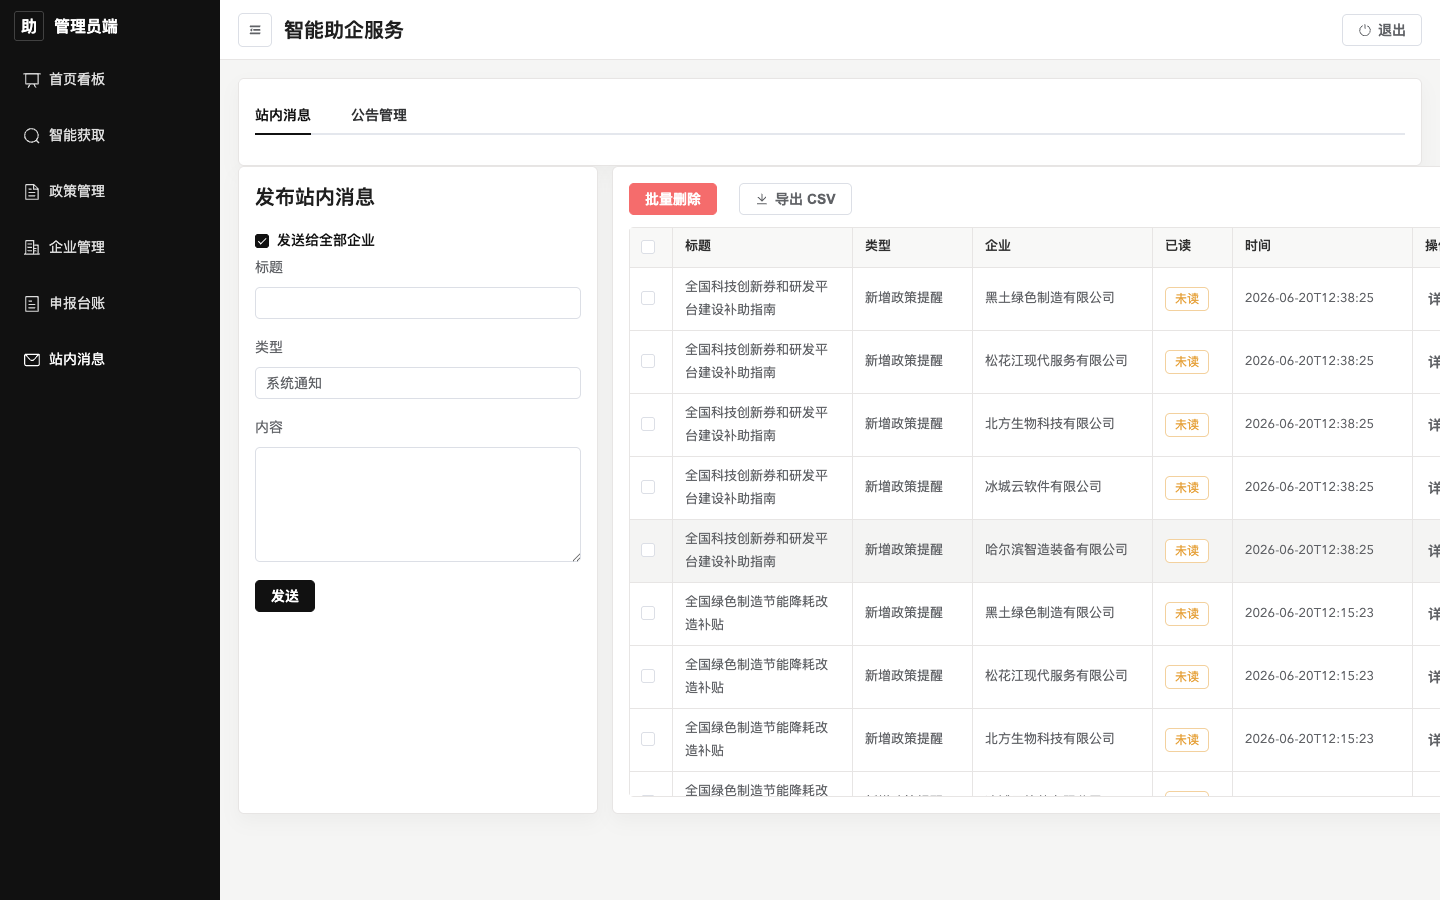Check the 绿色制造节能 row checkbox for 北方生物科技有限公司
The image size is (1440, 900).
pos(648,739)
